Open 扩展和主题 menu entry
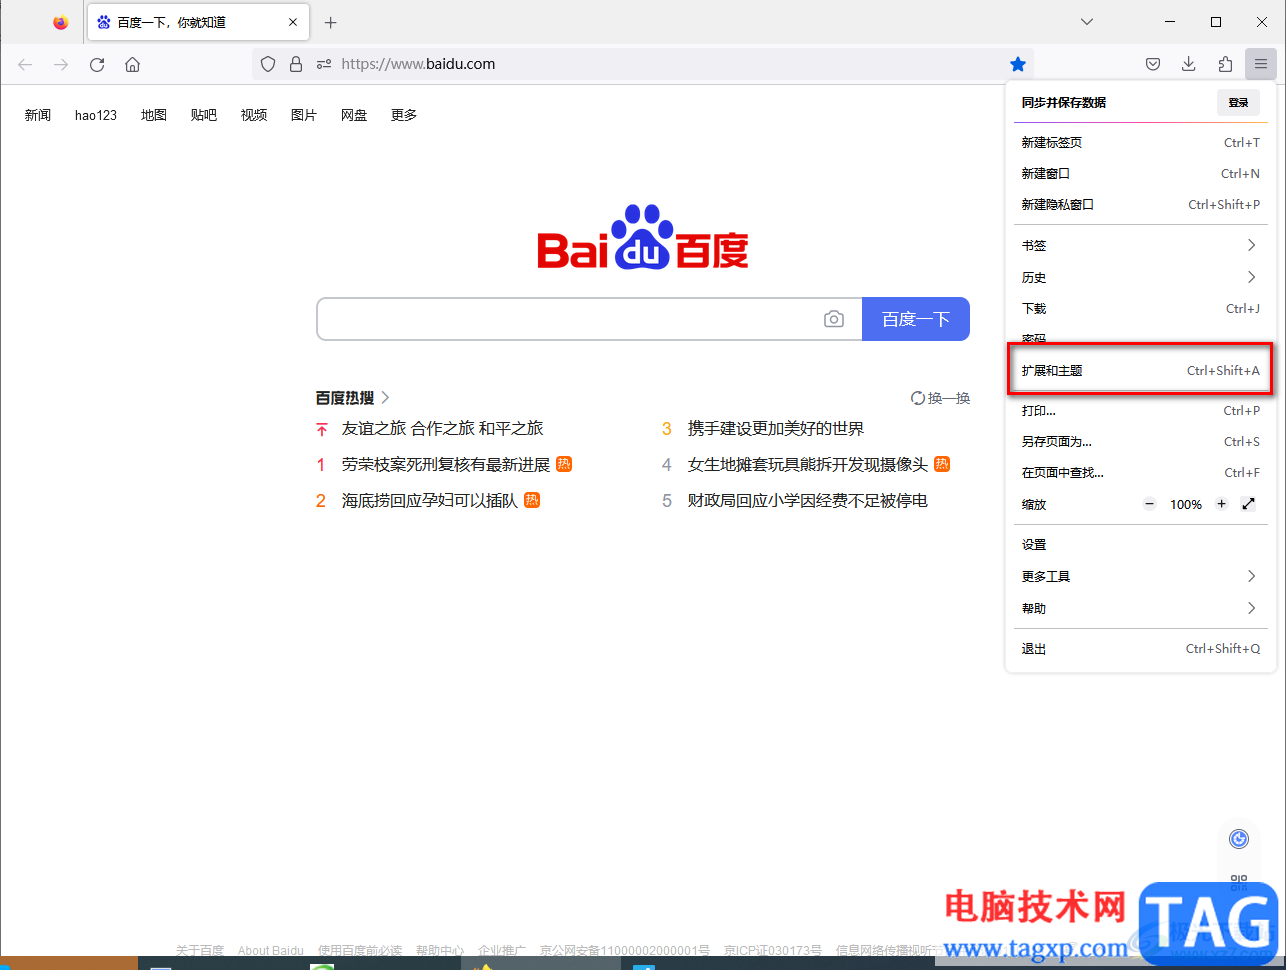The width and height of the screenshot is (1286, 970). [1140, 371]
